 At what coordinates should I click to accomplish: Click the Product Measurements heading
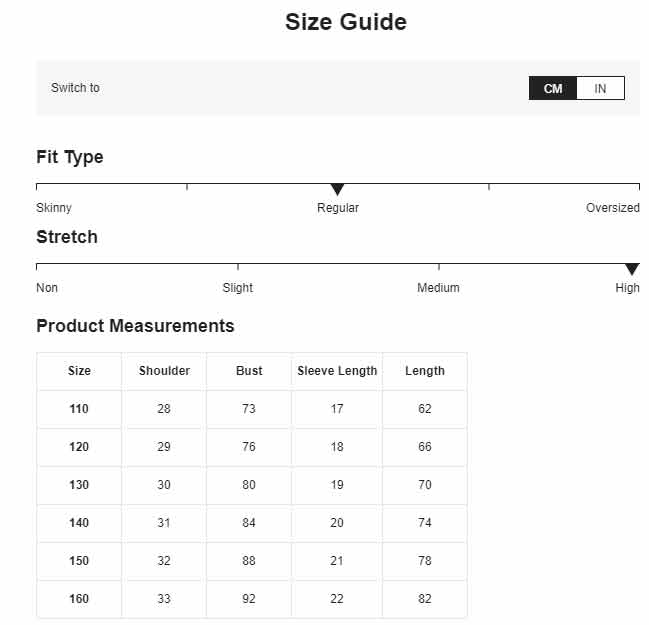(135, 326)
